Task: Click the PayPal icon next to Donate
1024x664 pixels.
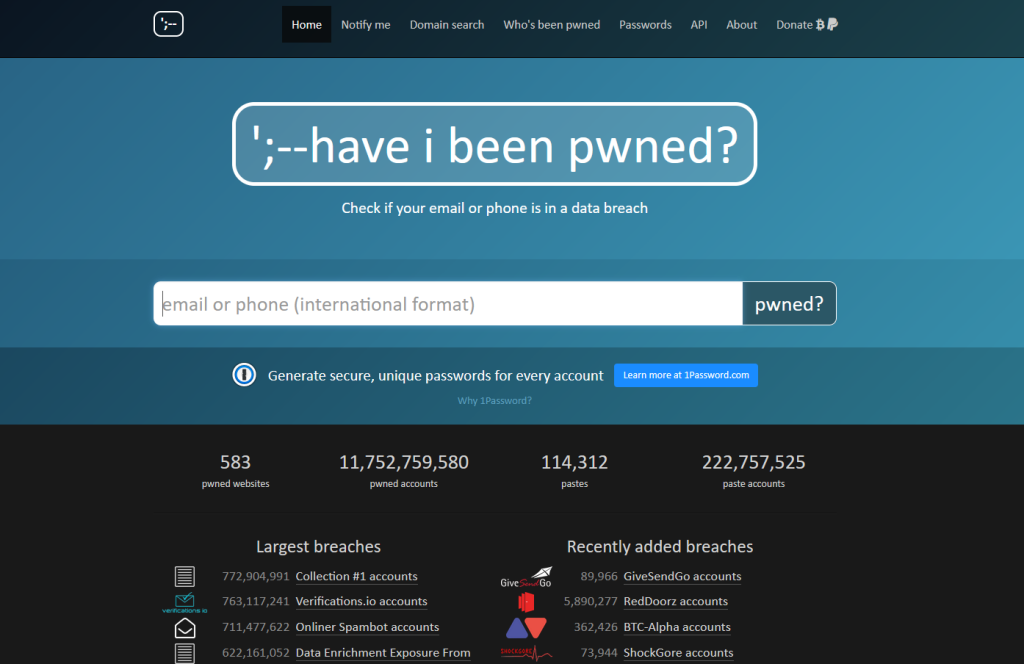Action: coord(832,25)
